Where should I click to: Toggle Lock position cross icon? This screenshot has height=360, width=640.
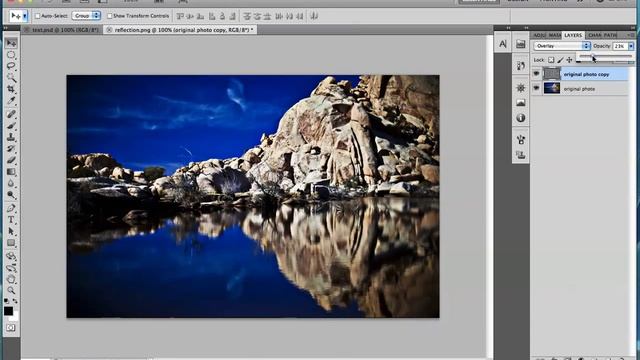(x=569, y=60)
